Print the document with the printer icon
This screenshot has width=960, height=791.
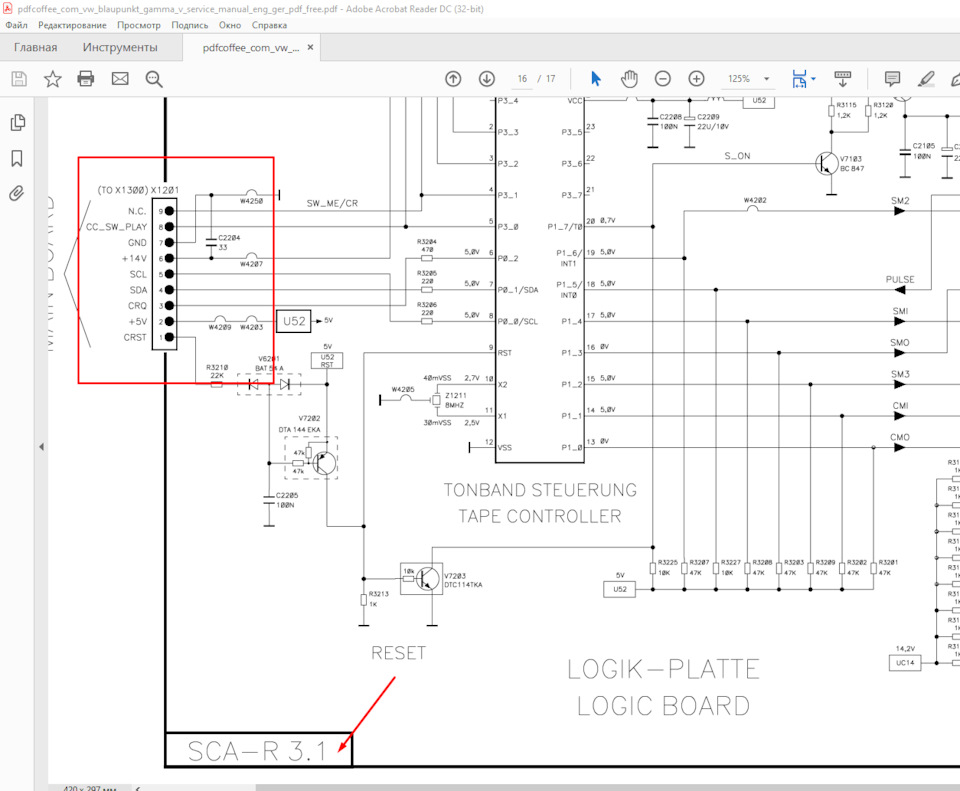click(x=86, y=79)
